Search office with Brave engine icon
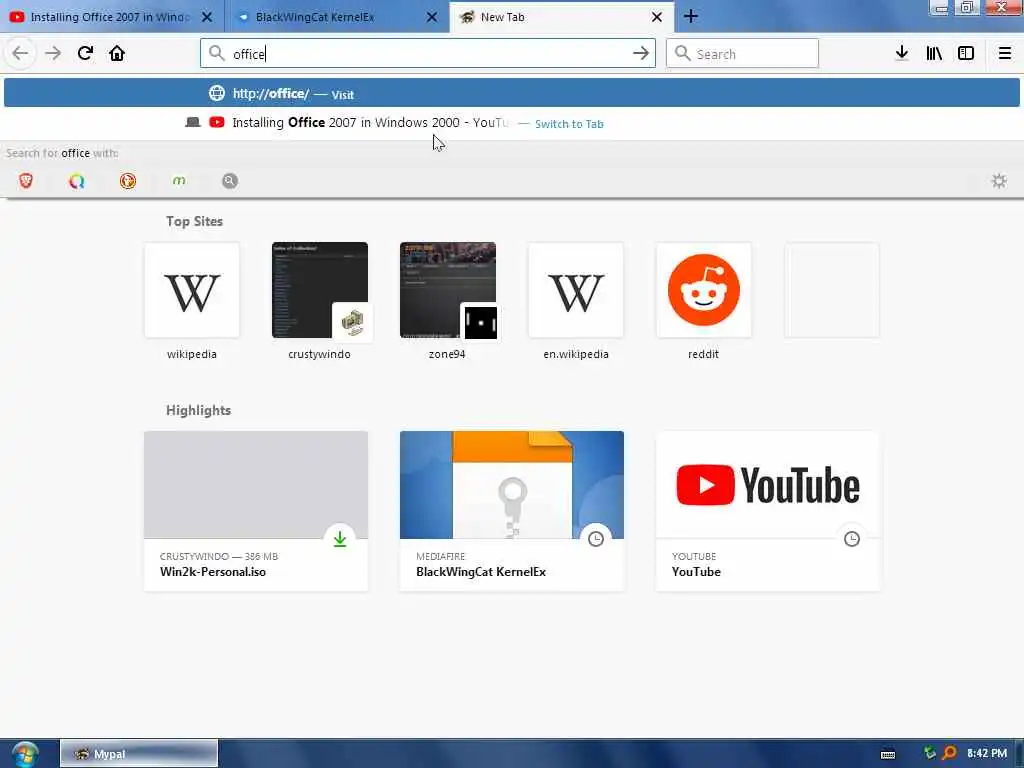Screen dimensions: 1024x768 pyautogui.click(x=26, y=181)
